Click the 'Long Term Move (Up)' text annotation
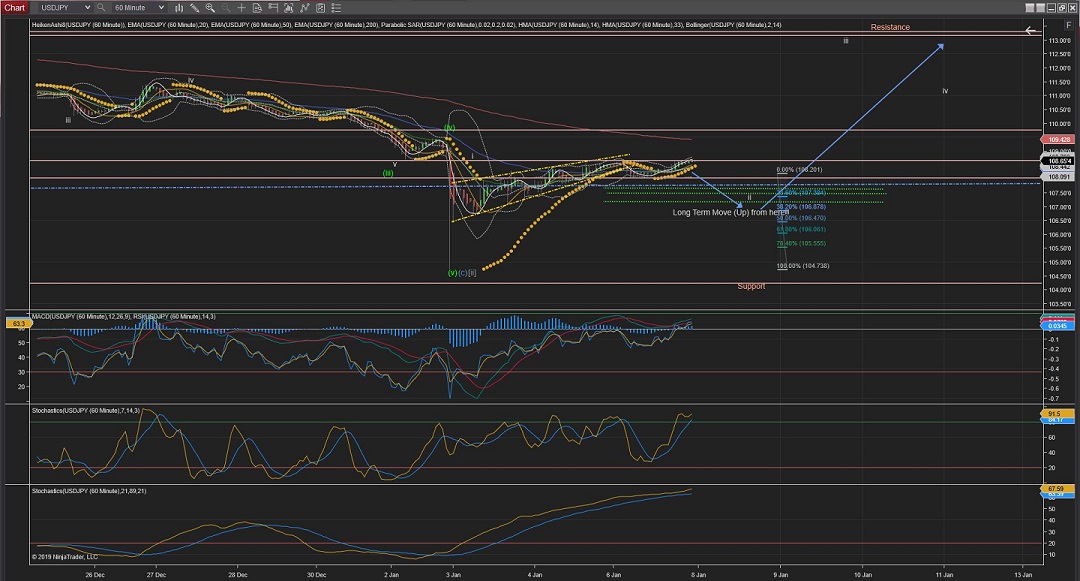This screenshot has width=1080, height=581. (730, 212)
